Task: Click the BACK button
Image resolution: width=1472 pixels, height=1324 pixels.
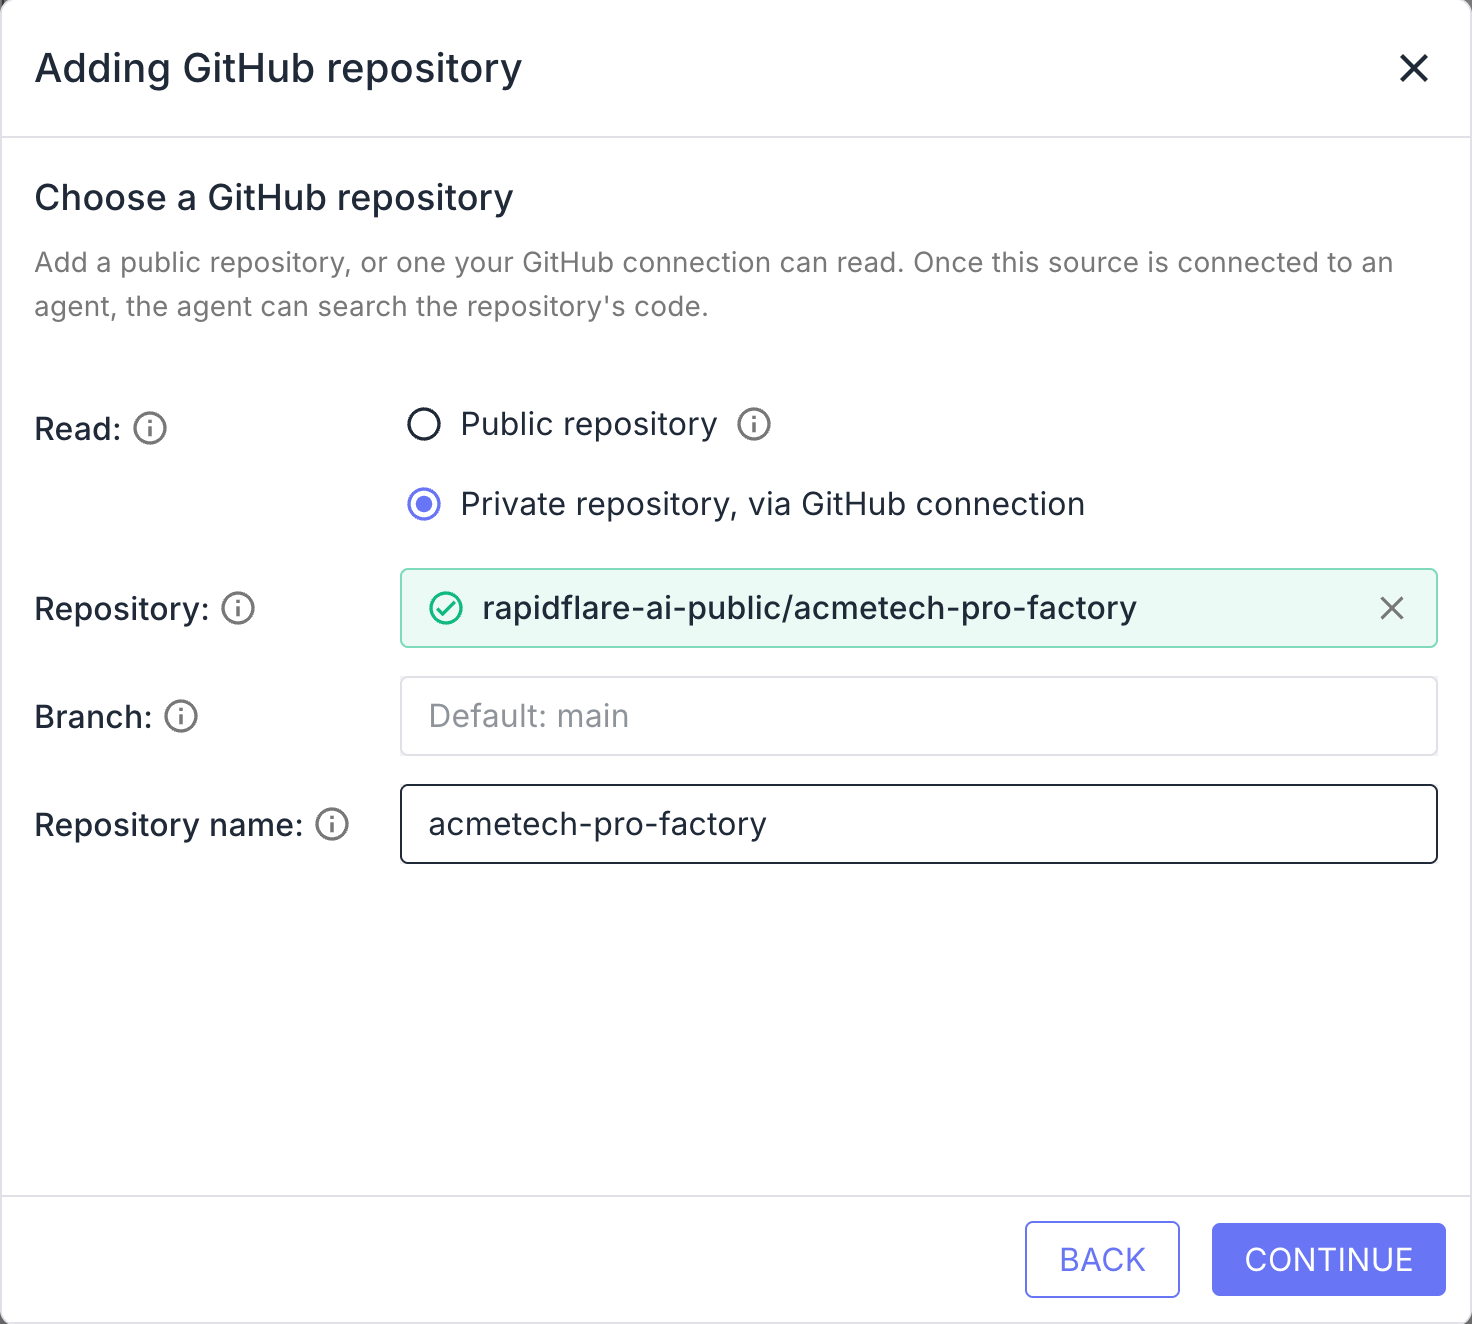Action: (x=1102, y=1259)
